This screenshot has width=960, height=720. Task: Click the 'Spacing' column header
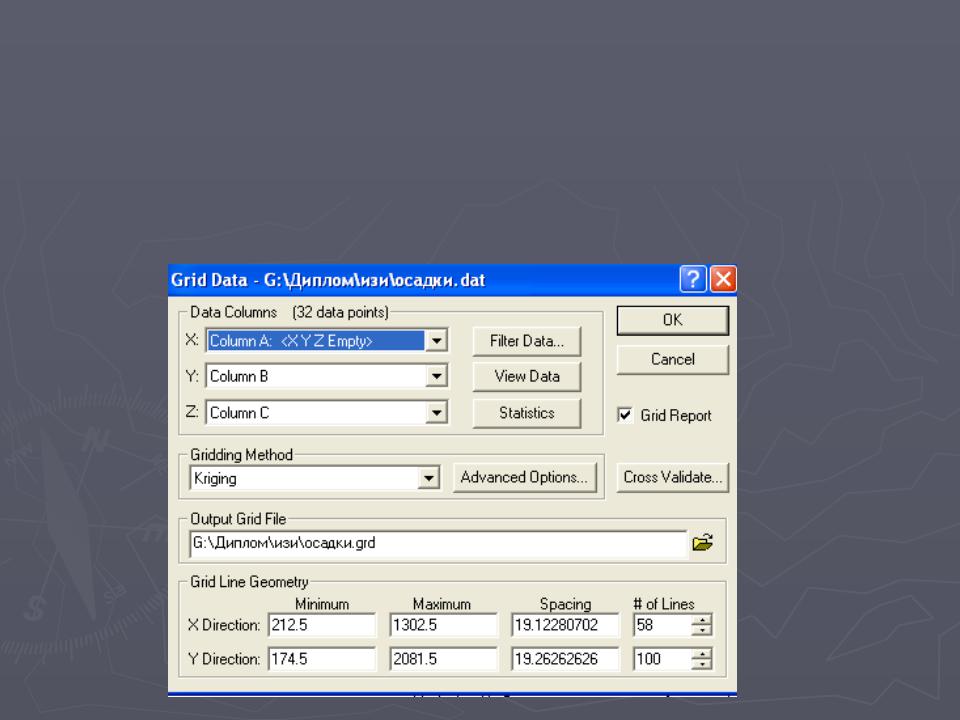565,604
